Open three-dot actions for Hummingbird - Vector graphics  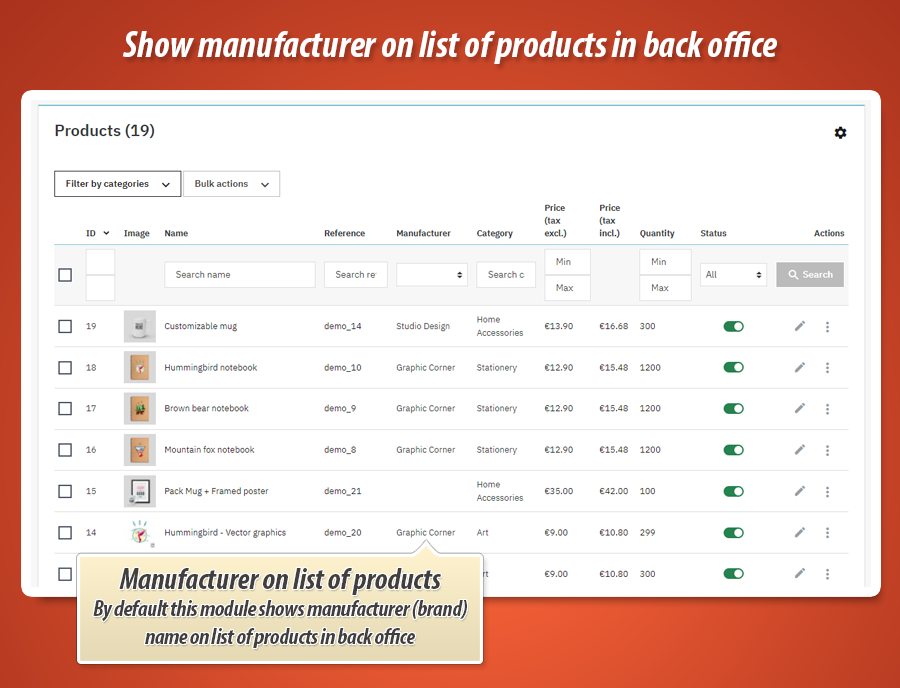pos(827,532)
